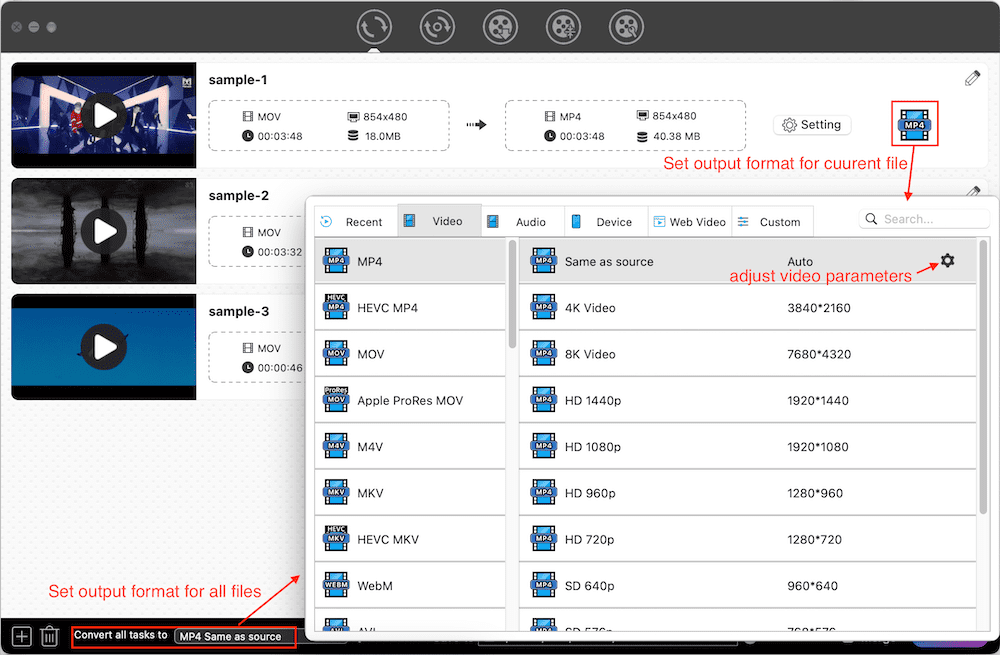Click the format list scrollbar
The image size is (1000, 655).
[x=512, y=294]
